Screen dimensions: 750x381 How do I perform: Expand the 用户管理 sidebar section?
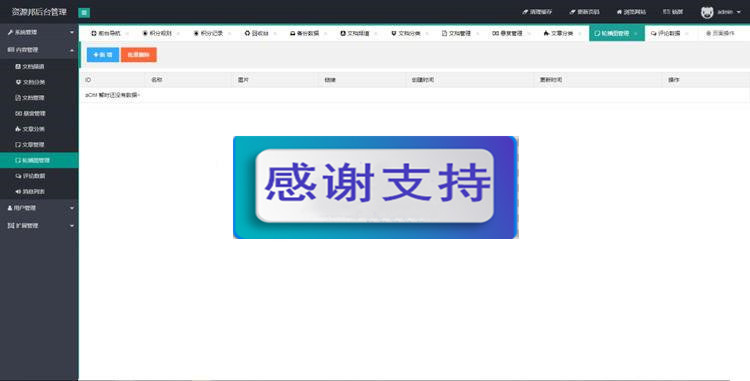pyautogui.click(x=39, y=208)
